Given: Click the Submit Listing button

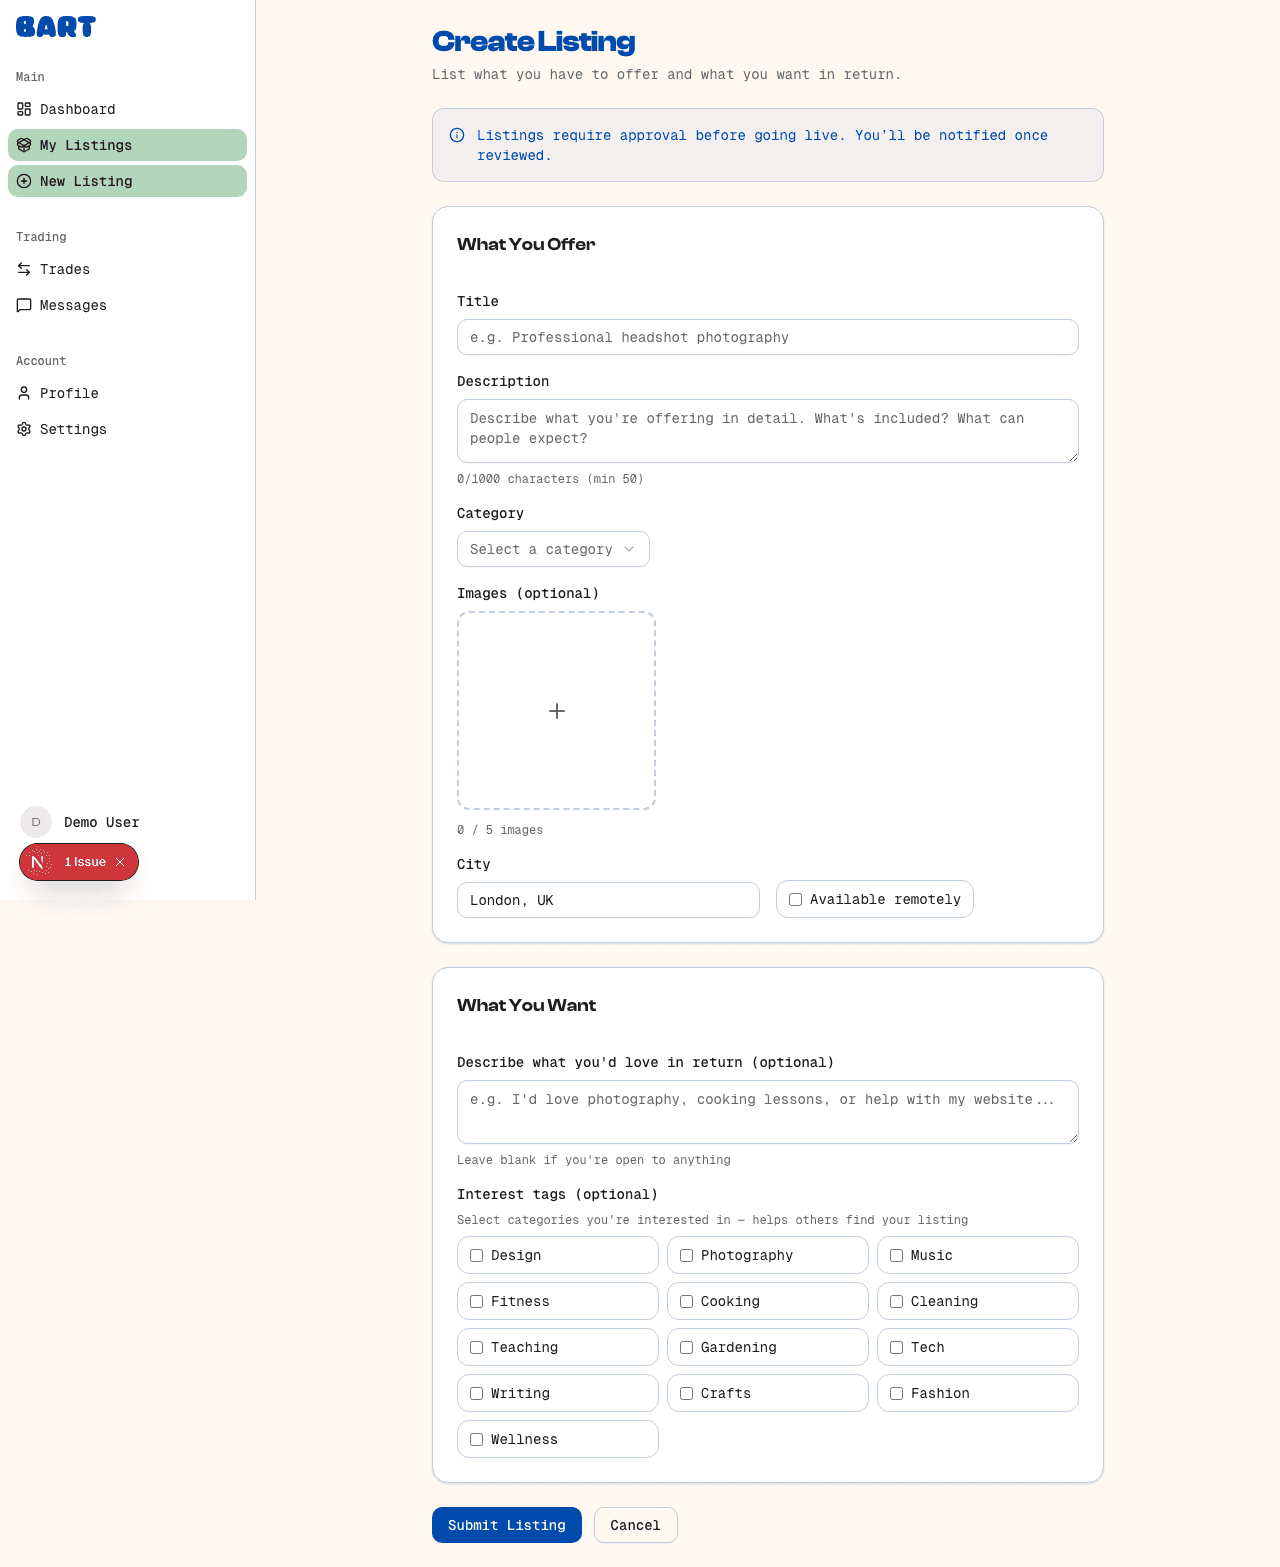Looking at the screenshot, I should (506, 1525).
